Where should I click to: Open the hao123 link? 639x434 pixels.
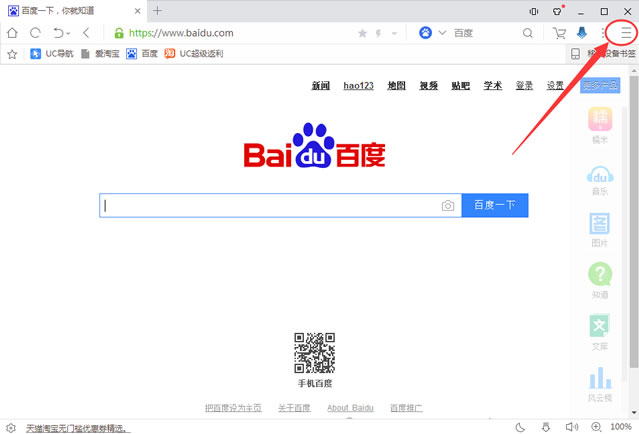click(x=359, y=86)
